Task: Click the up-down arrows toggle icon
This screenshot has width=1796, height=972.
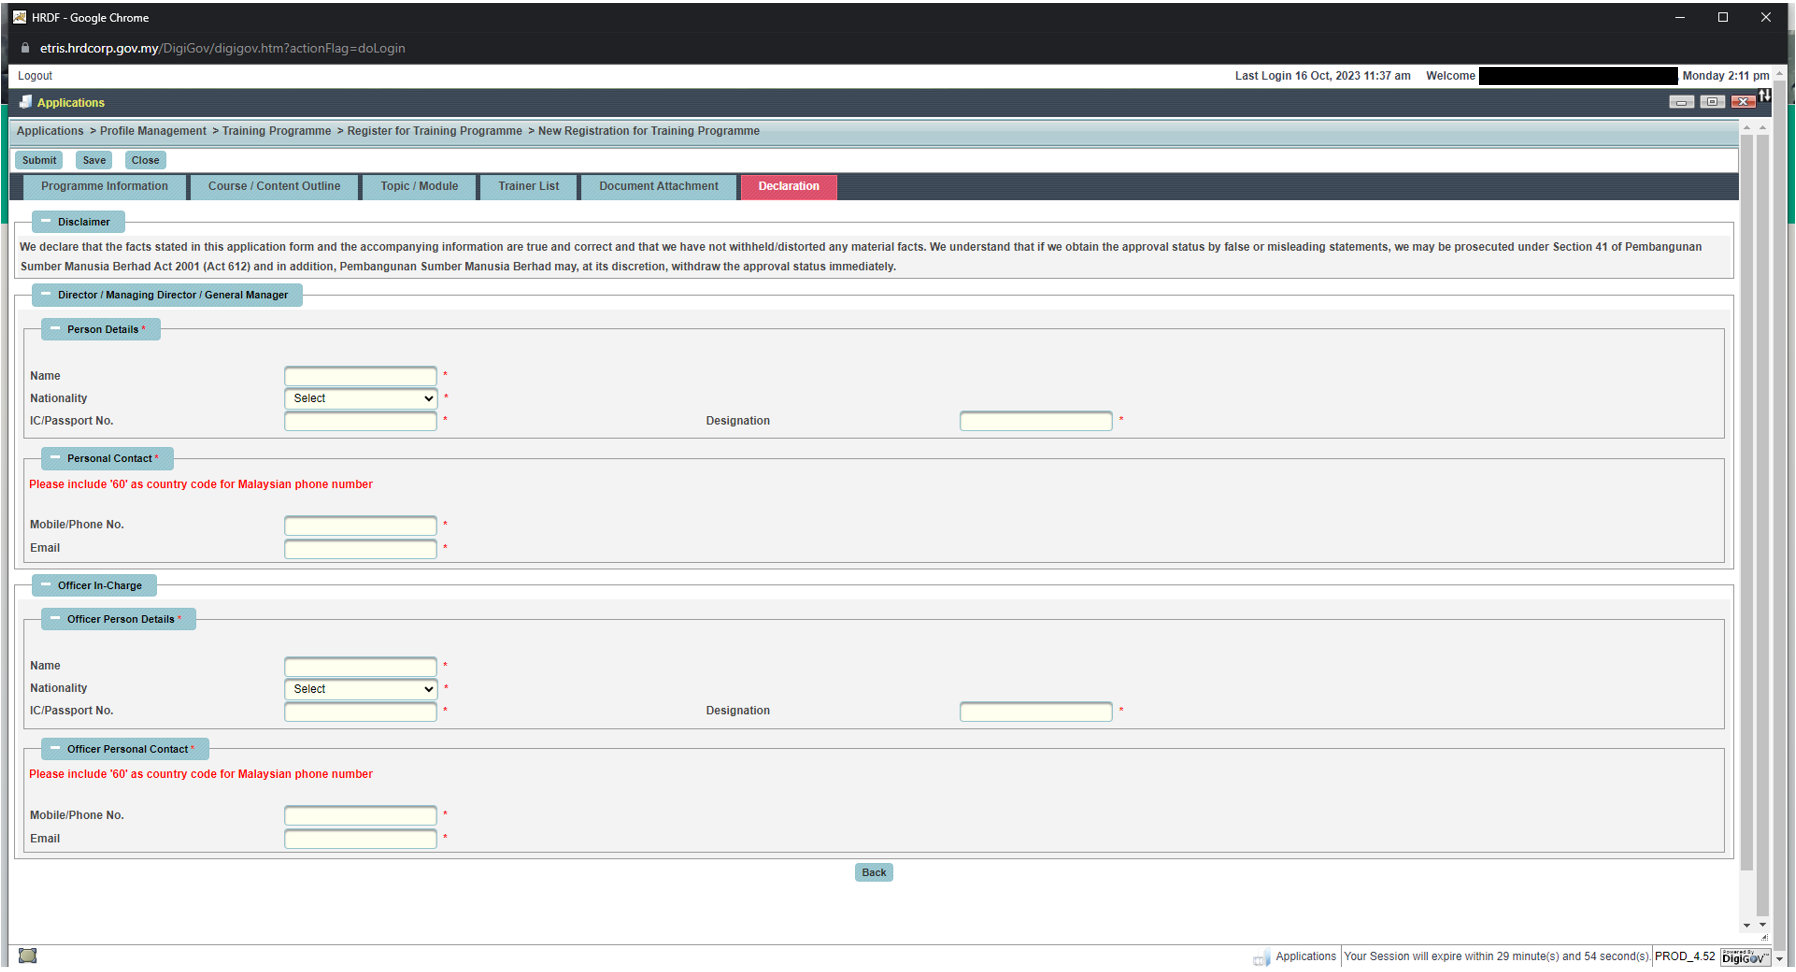Action: click(1765, 96)
